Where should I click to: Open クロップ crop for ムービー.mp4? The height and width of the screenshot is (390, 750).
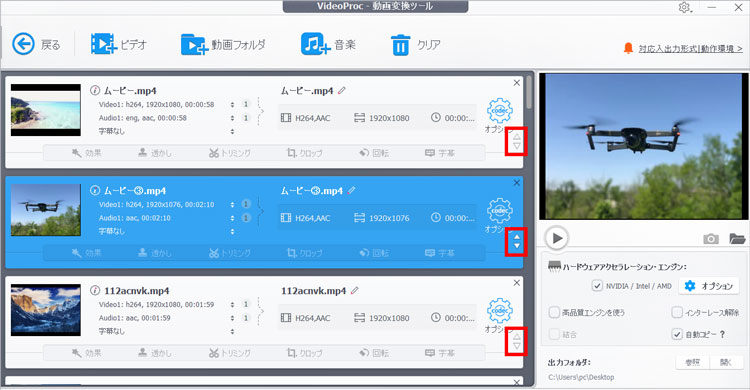pyautogui.click(x=304, y=153)
